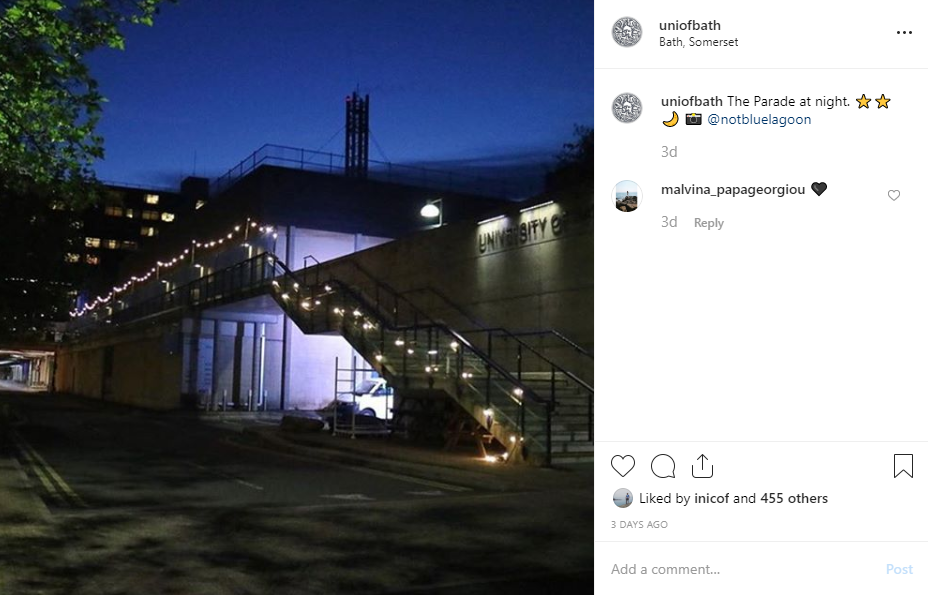
Task: Like malvina_papageorgiou's comment with the small heart
Action: (894, 195)
